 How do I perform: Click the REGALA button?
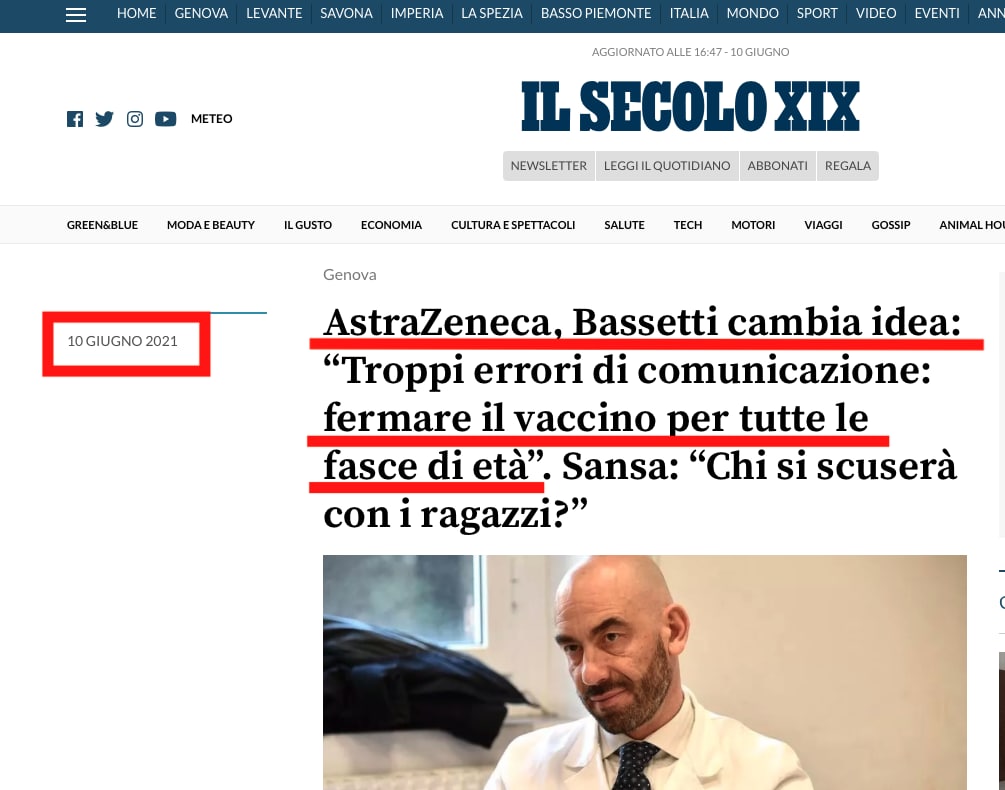pos(847,166)
